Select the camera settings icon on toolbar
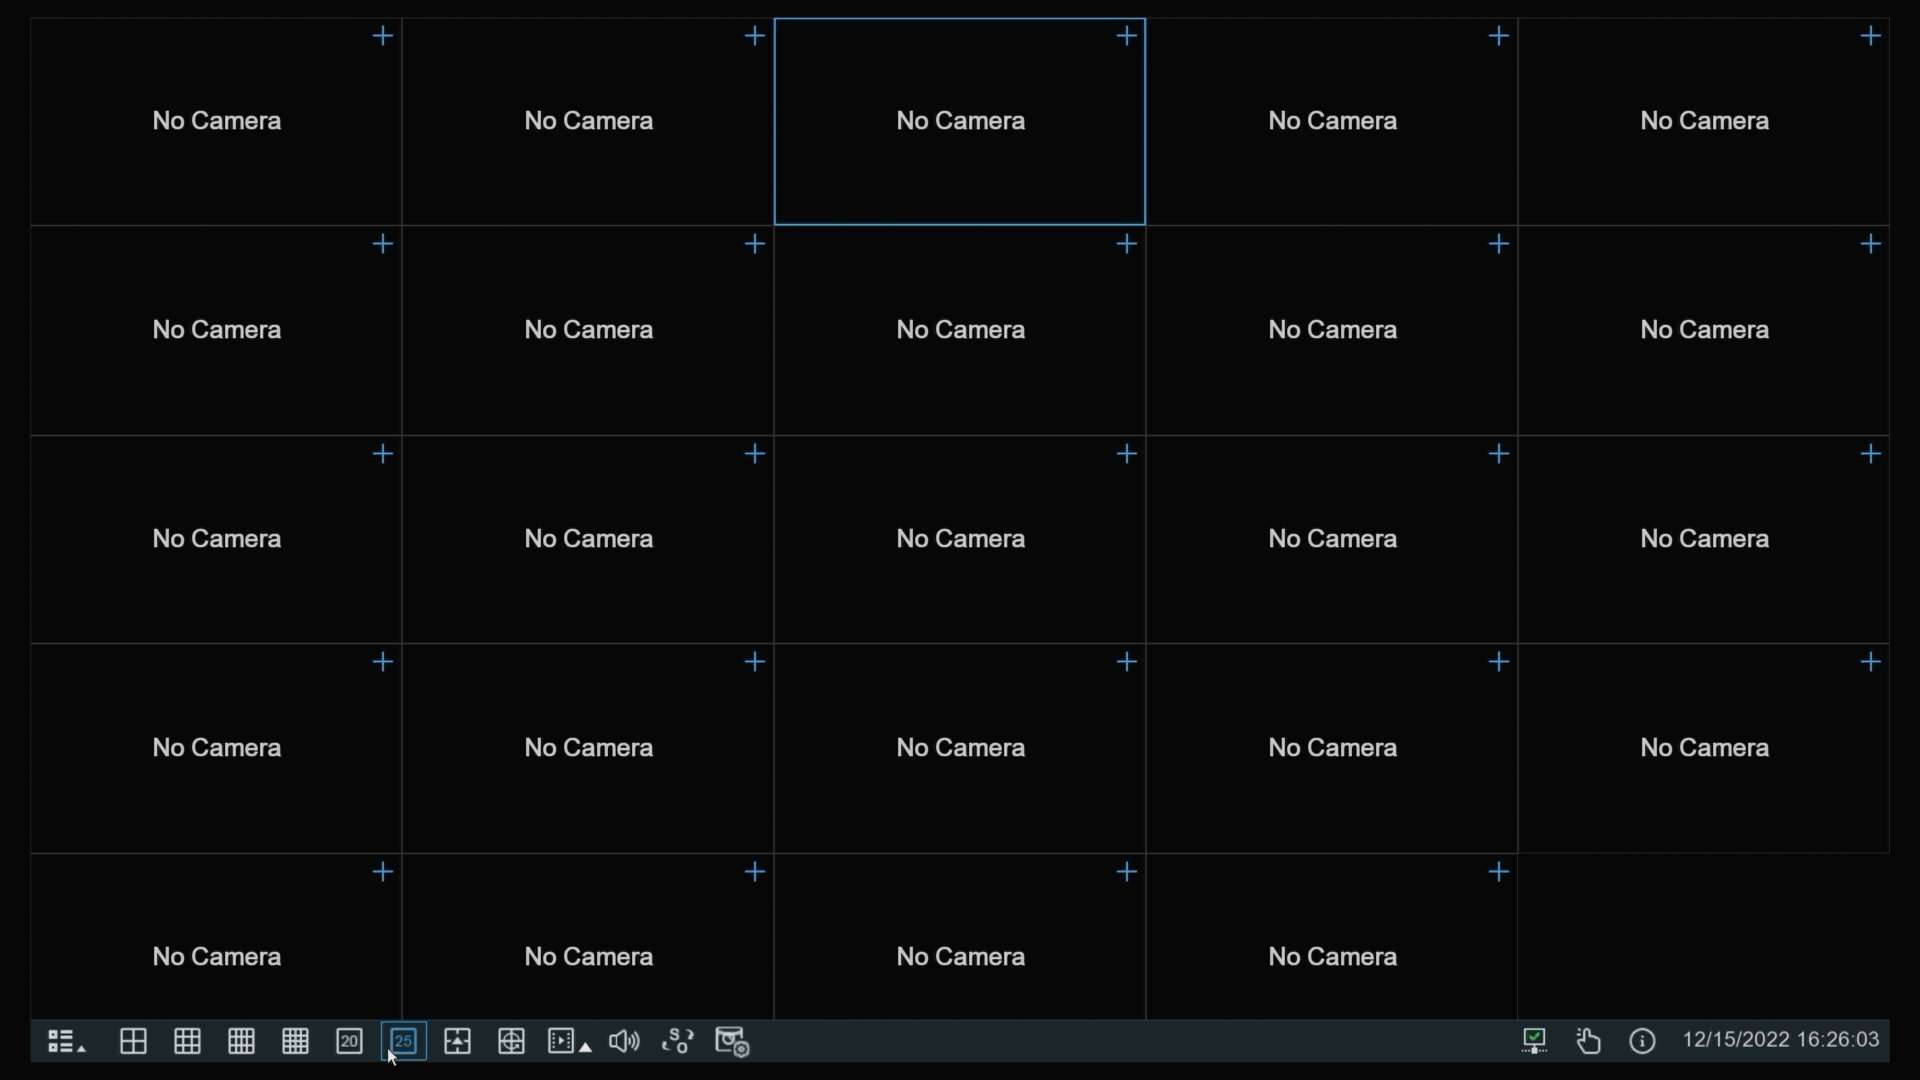1920x1080 pixels. tap(733, 1042)
